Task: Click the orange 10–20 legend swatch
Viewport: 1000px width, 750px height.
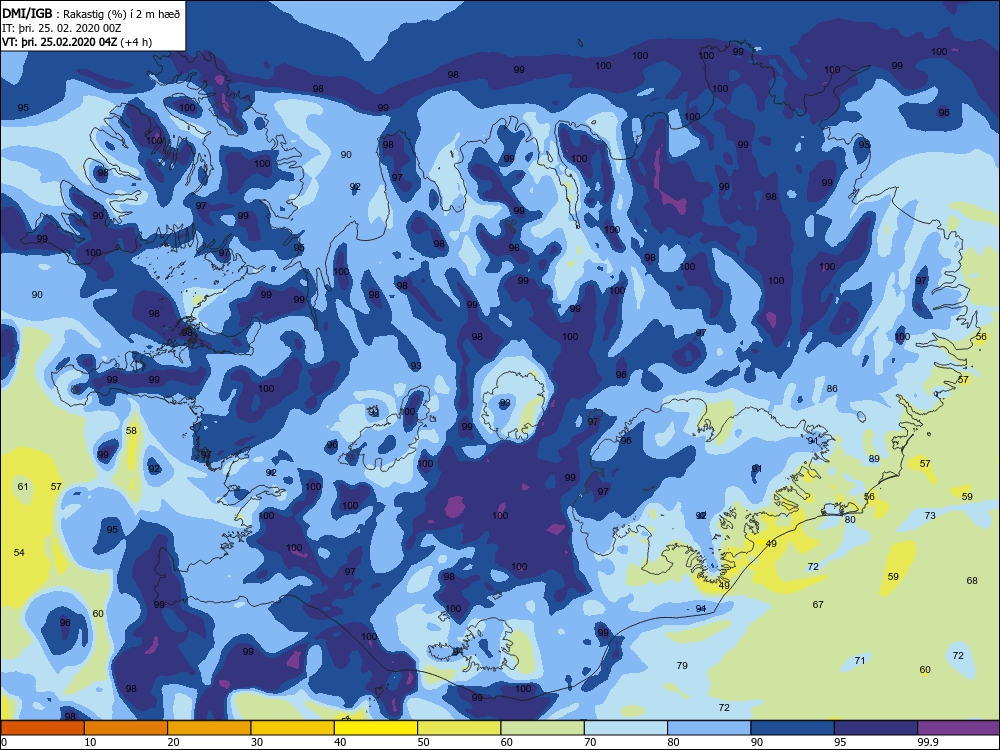Action: click(x=126, y=728)
